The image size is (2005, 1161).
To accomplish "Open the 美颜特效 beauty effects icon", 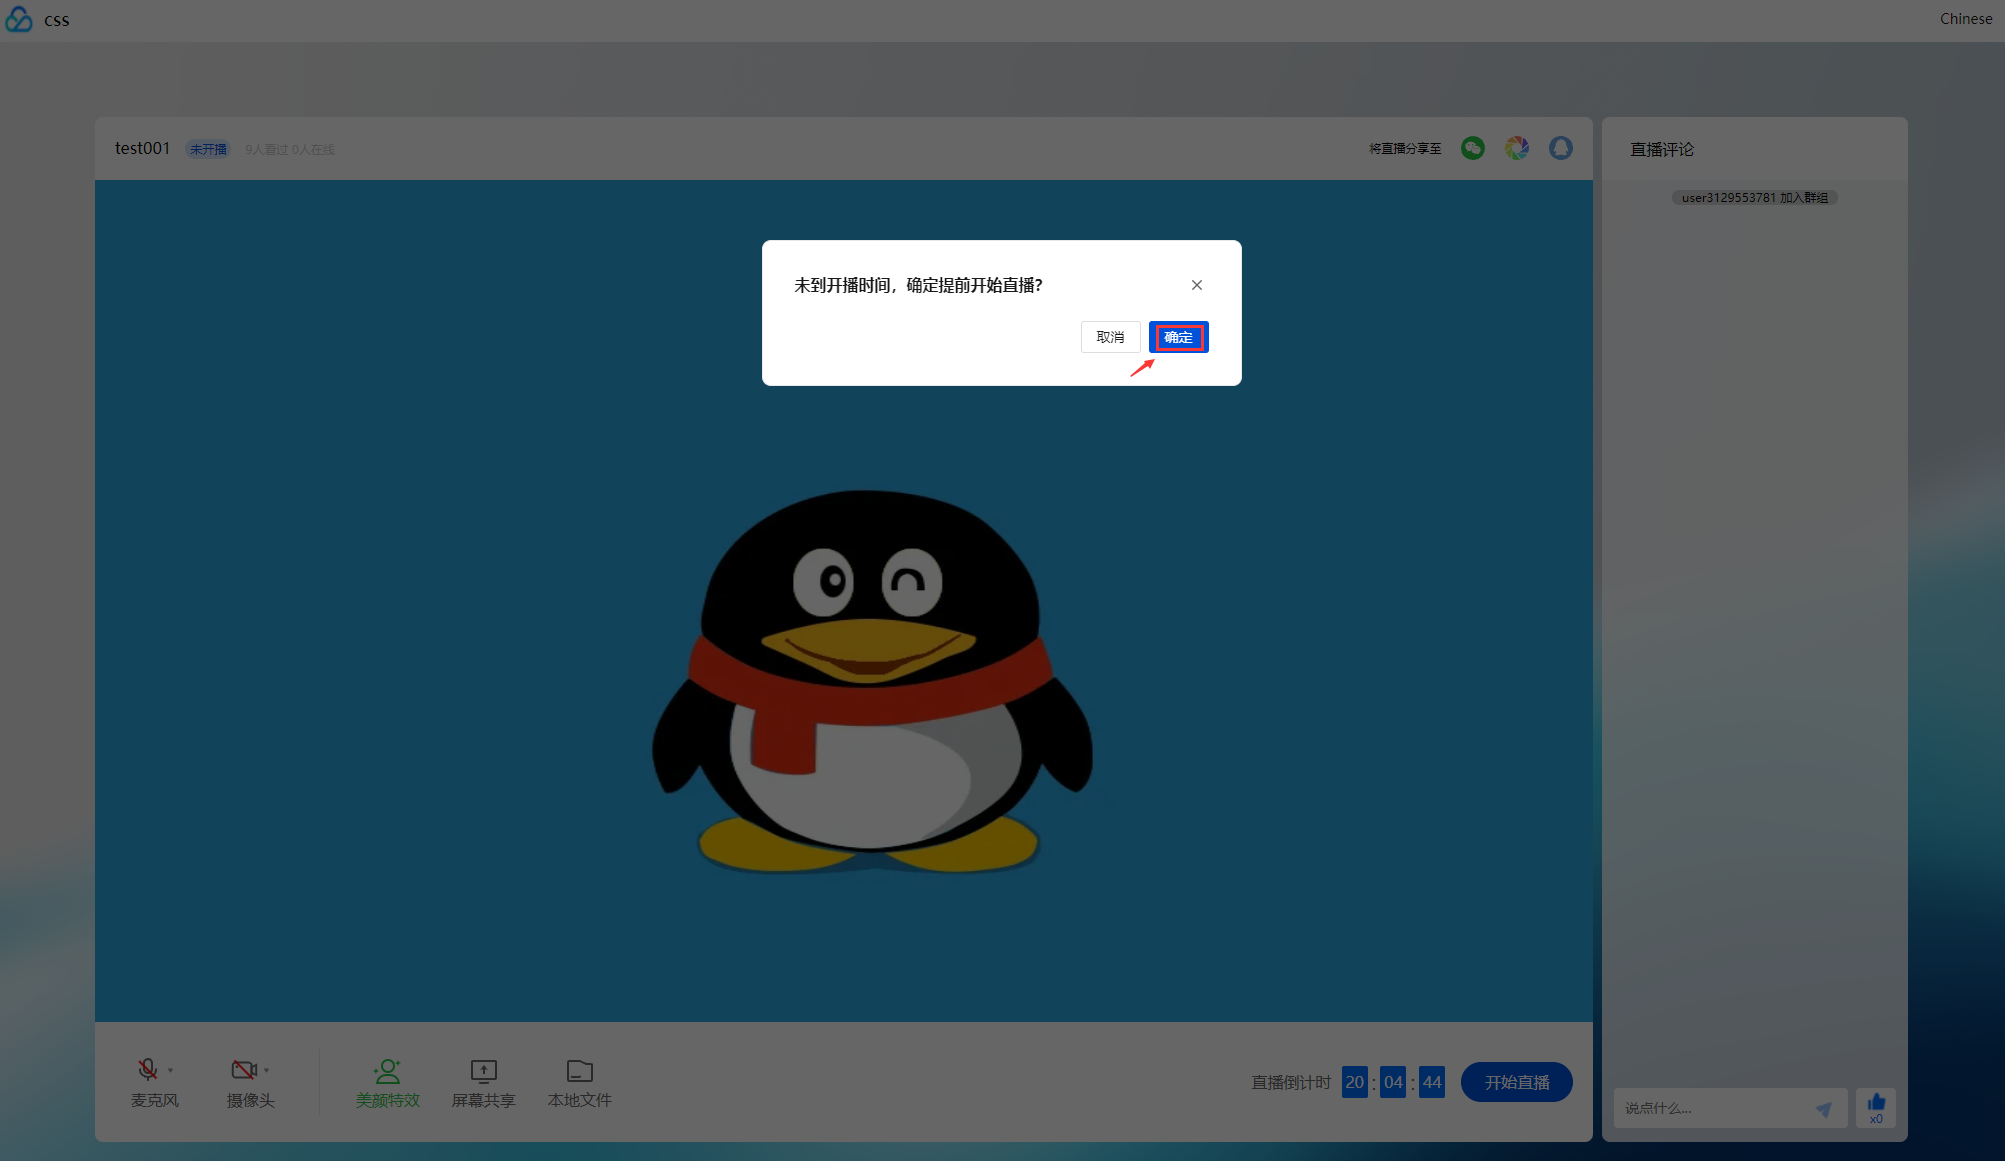I will [x=387, y=1072].
